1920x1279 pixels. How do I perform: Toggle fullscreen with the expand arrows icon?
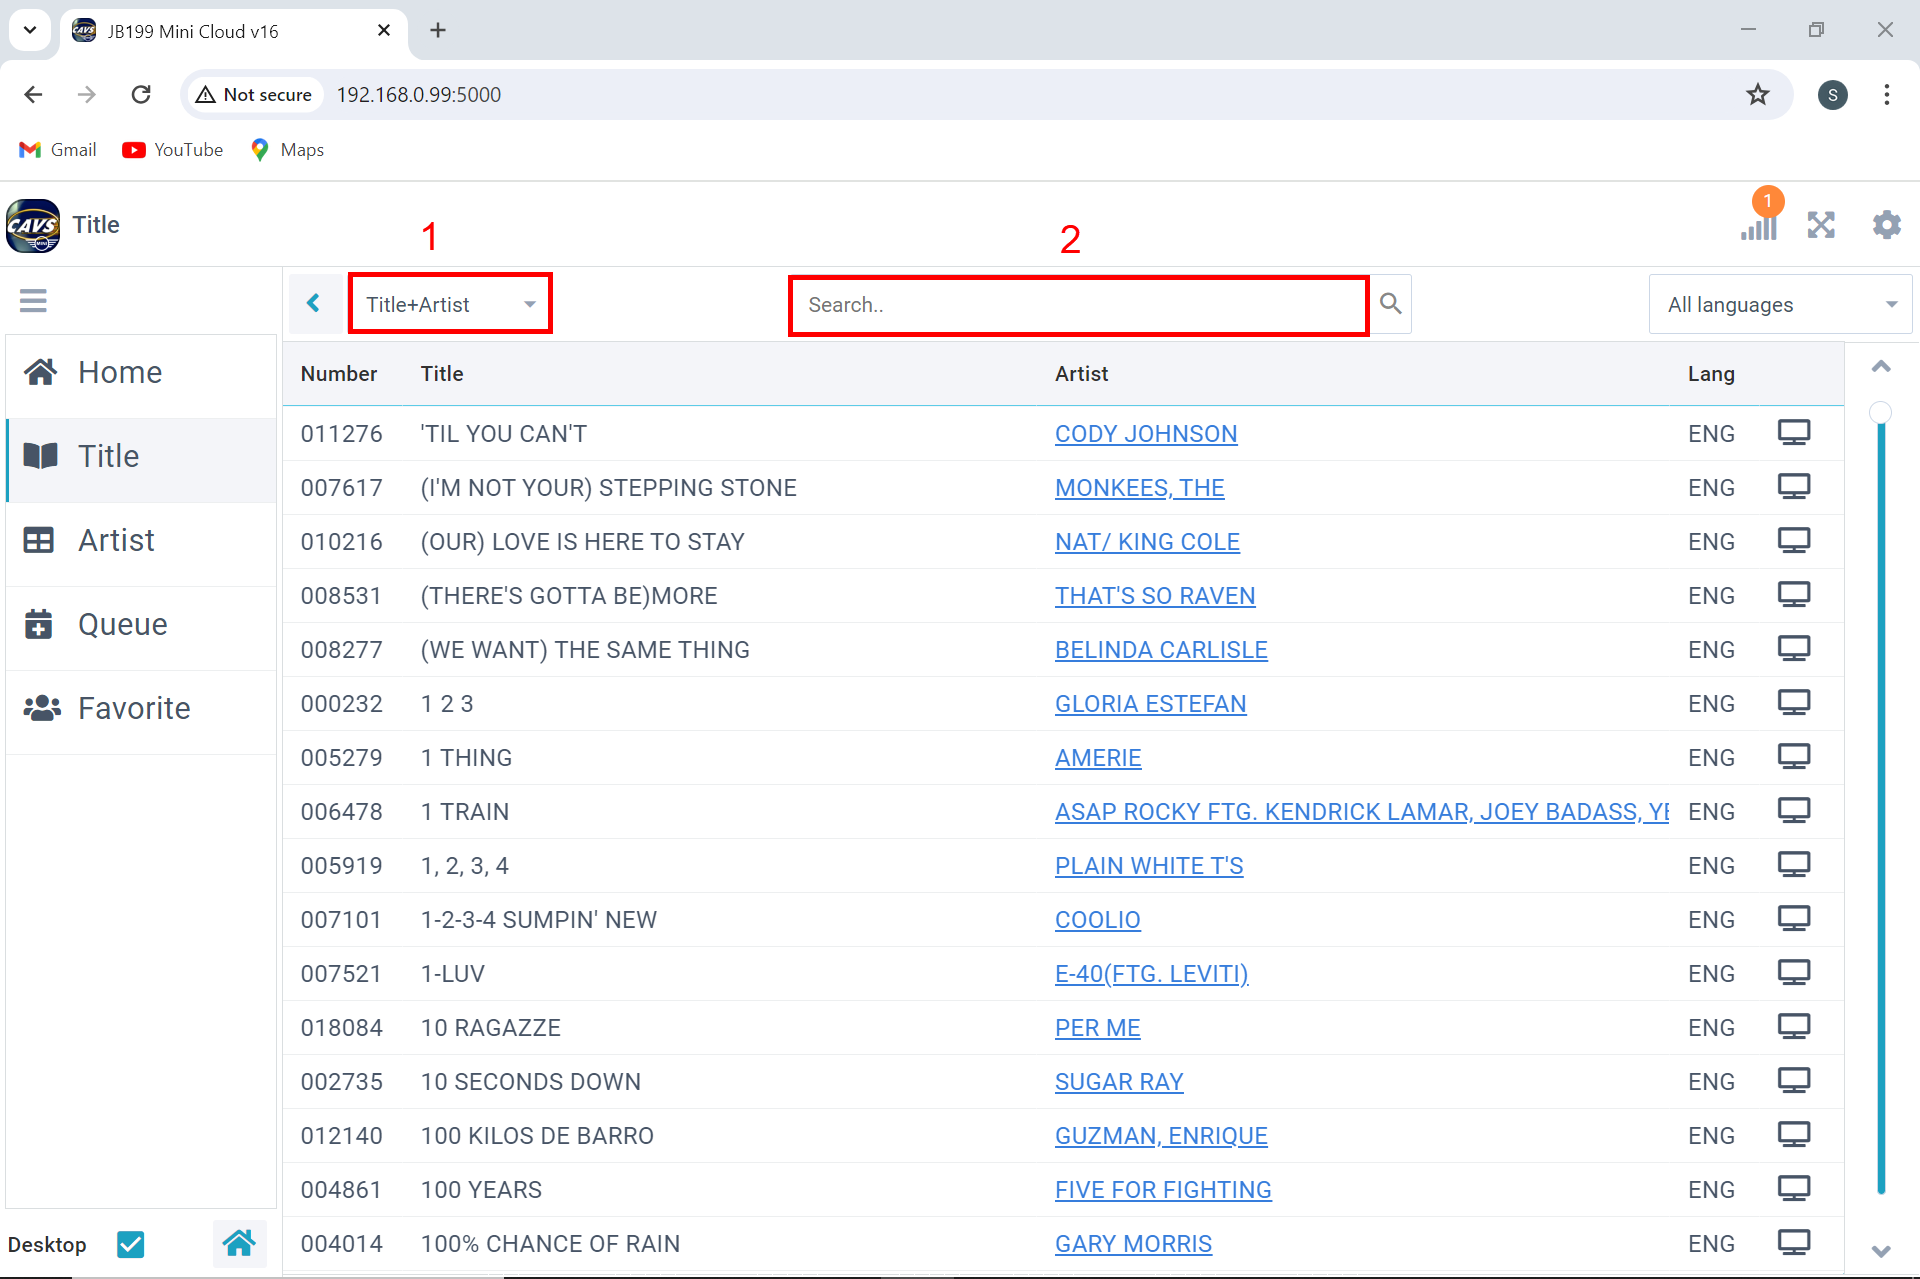[x=1821, y=225]
